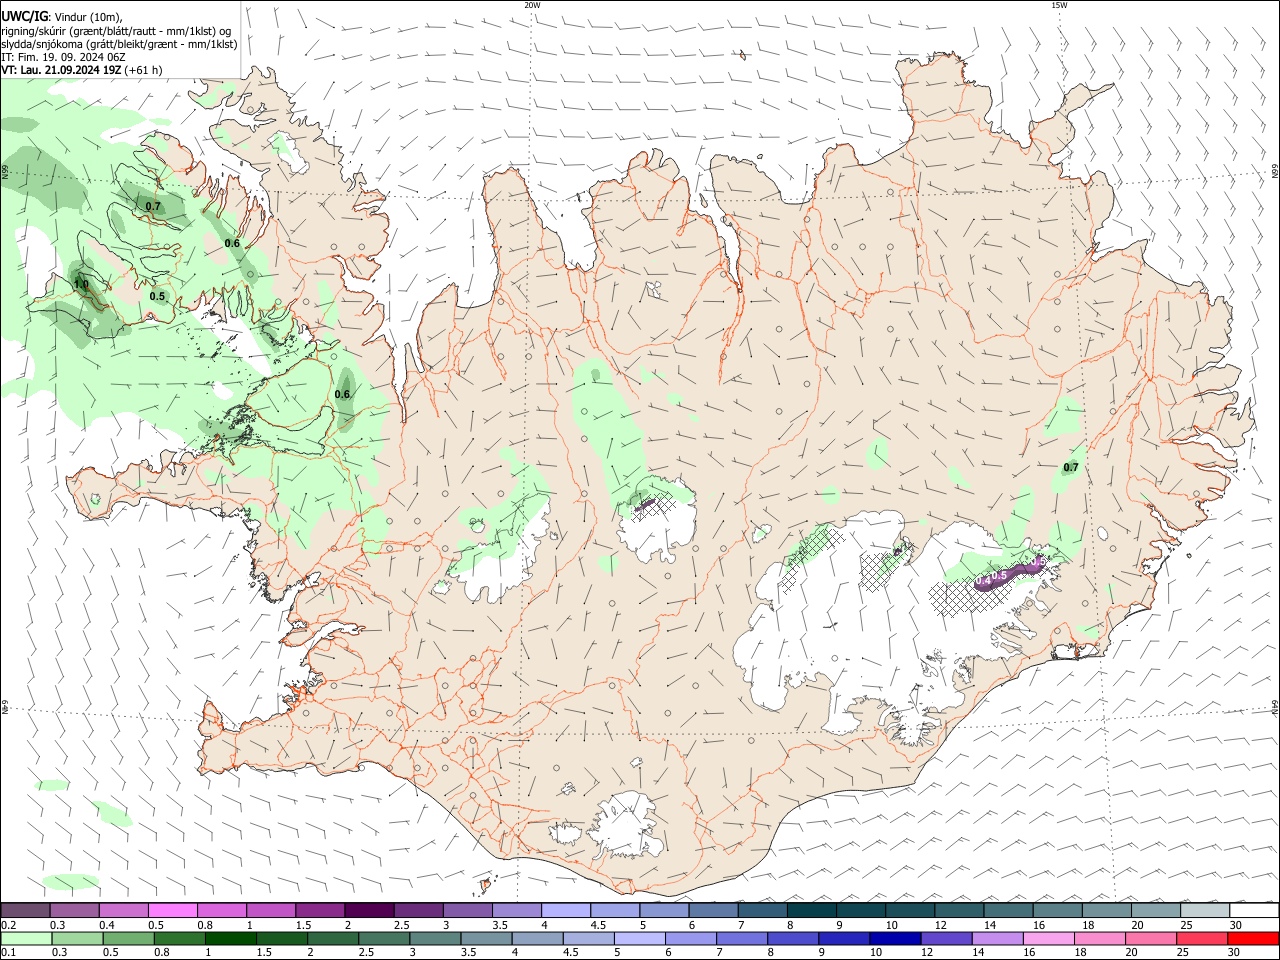The height and width of the screenshot is (960, 1280).
Task: Pick the pale green 0.1 swatch in the bottom legend
Action: [x=26, y=938]
